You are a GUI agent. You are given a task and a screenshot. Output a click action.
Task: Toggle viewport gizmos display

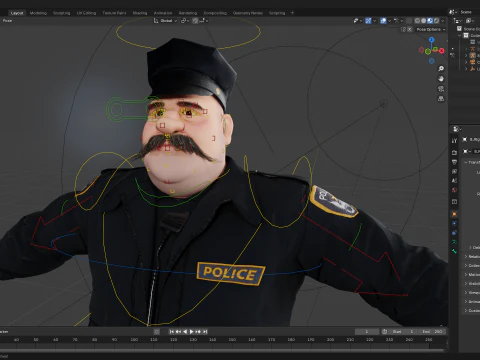pos(368,21)
